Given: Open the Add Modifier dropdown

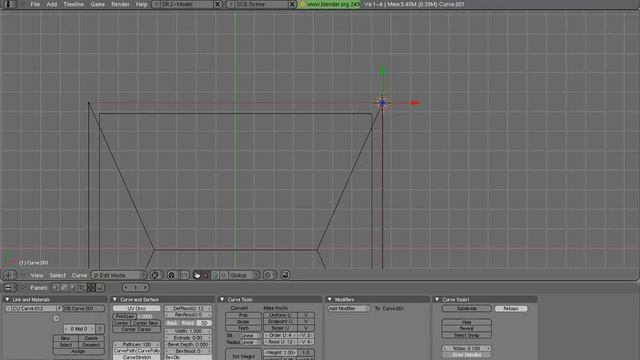Looking at the screenshot, I should point(349,309).
